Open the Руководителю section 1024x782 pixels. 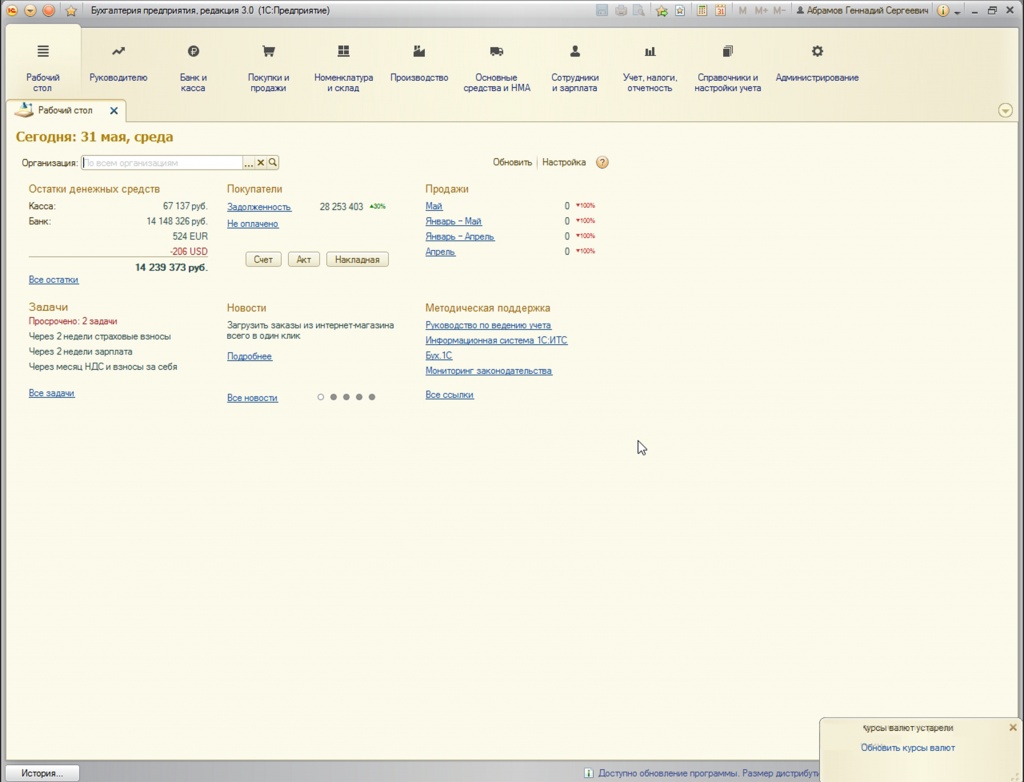click(118, 63)
